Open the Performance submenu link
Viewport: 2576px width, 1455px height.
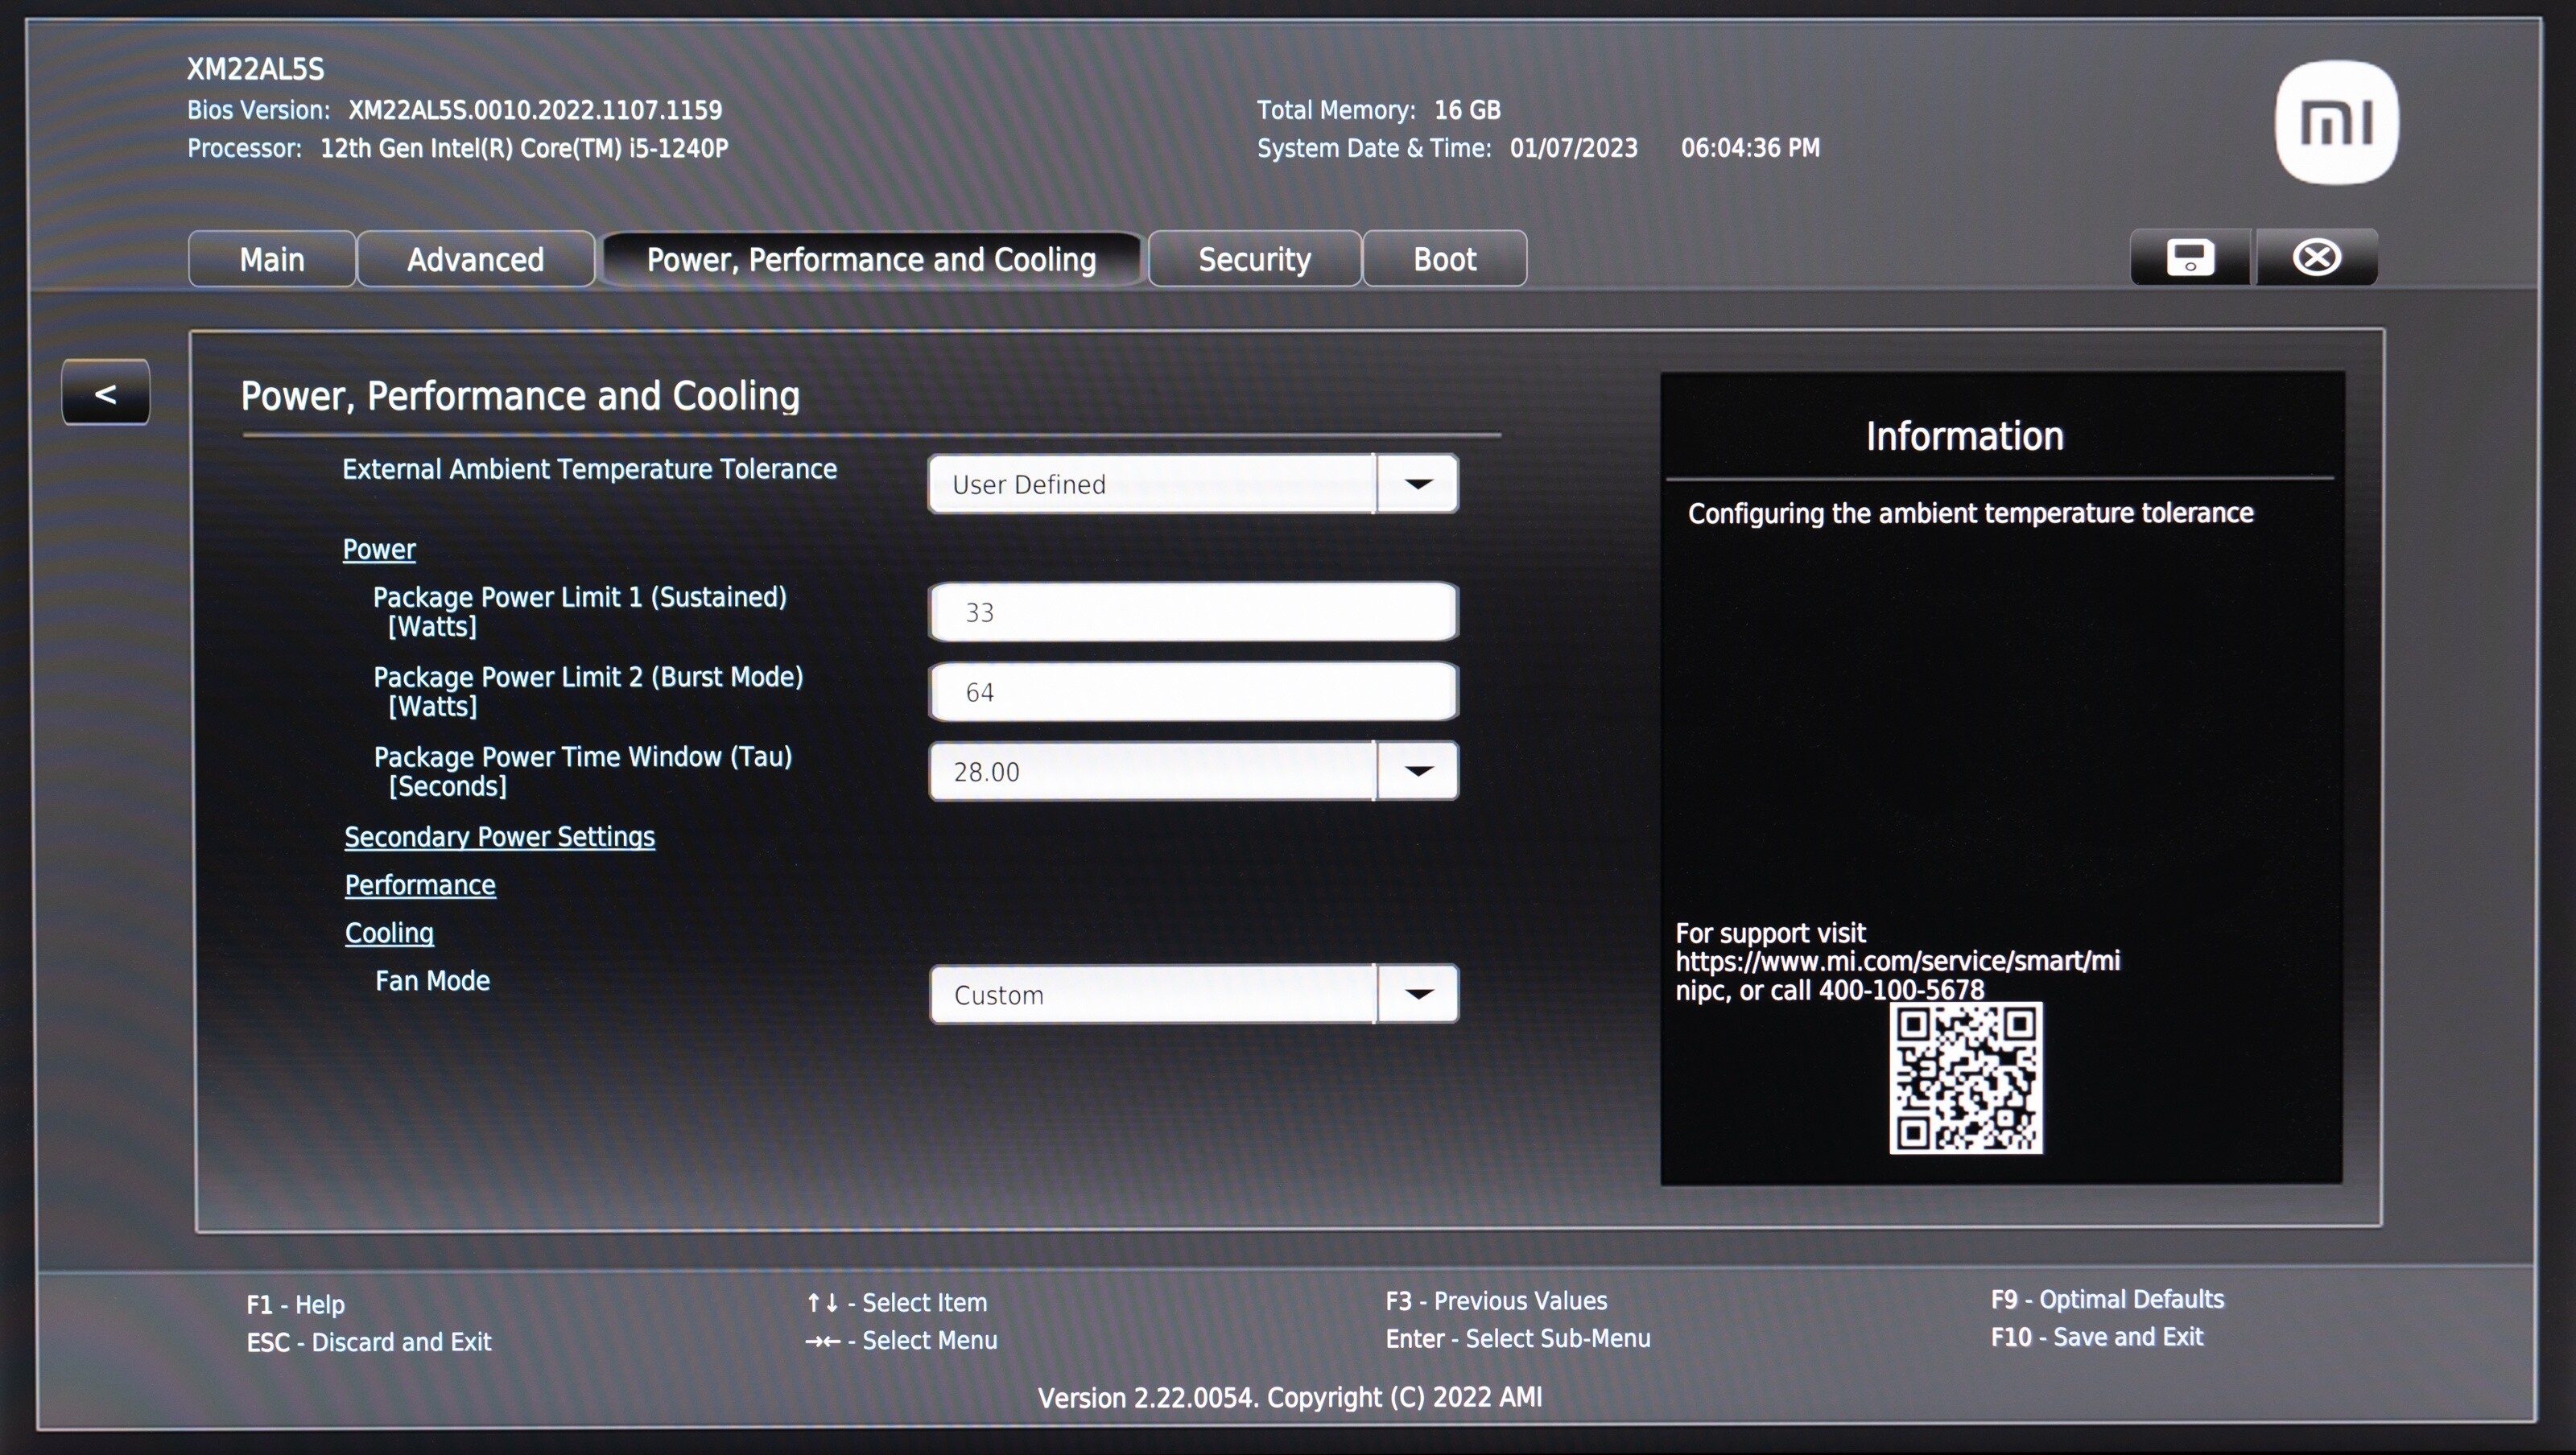[420, 885]
